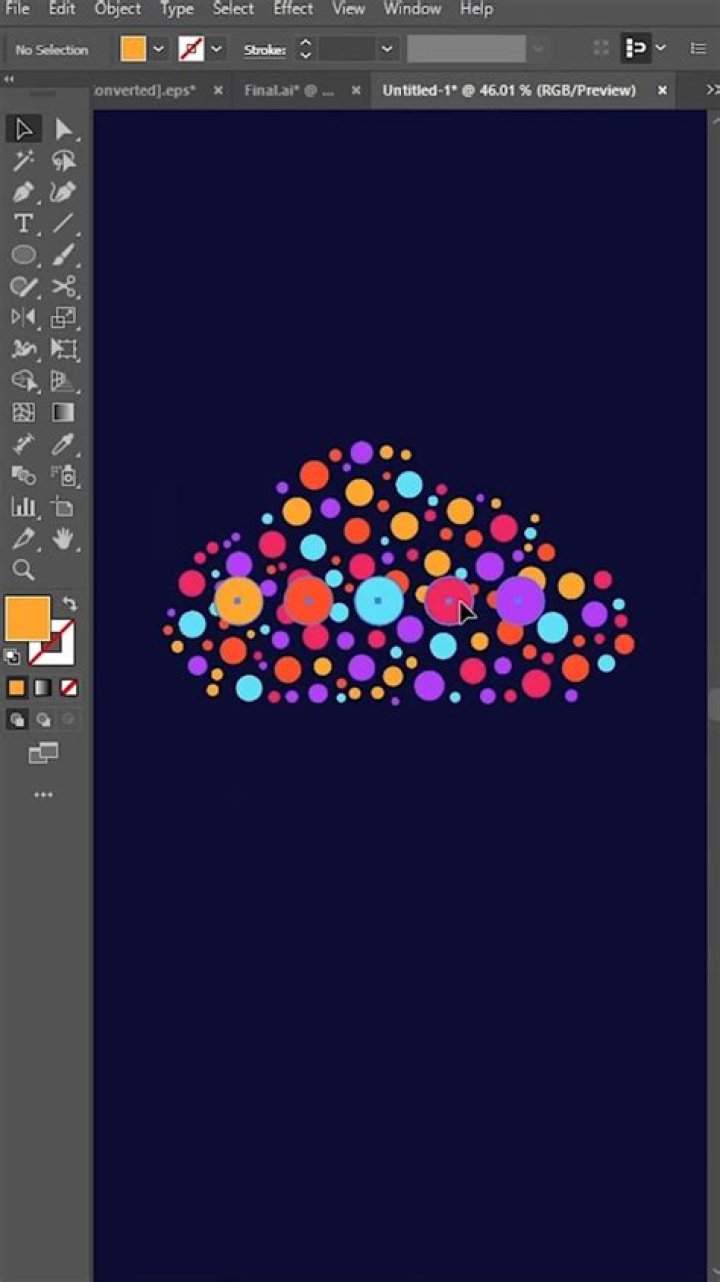Open the align options dropdown arrow
This screenshot has height=1282, width=720.
660,48
